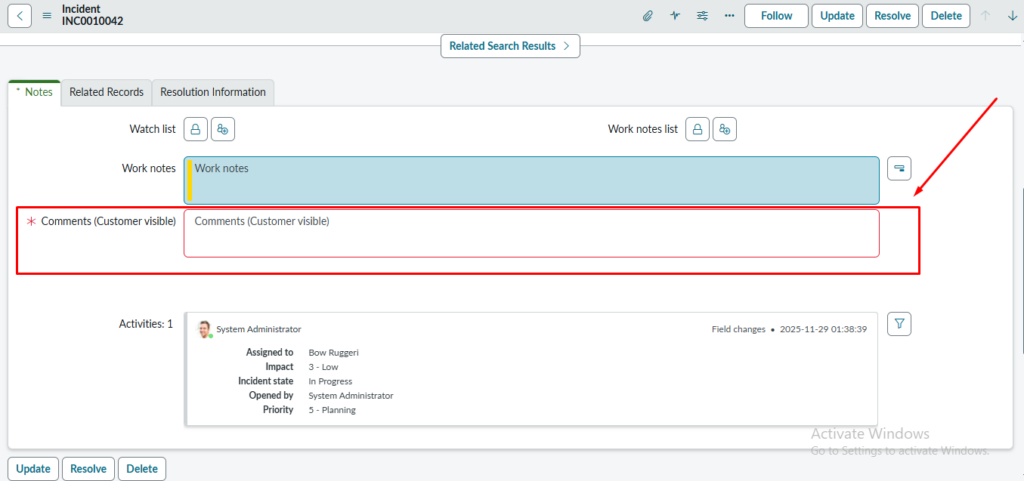
Task: Switch to the Related Records tab
Action: [106, 92]
